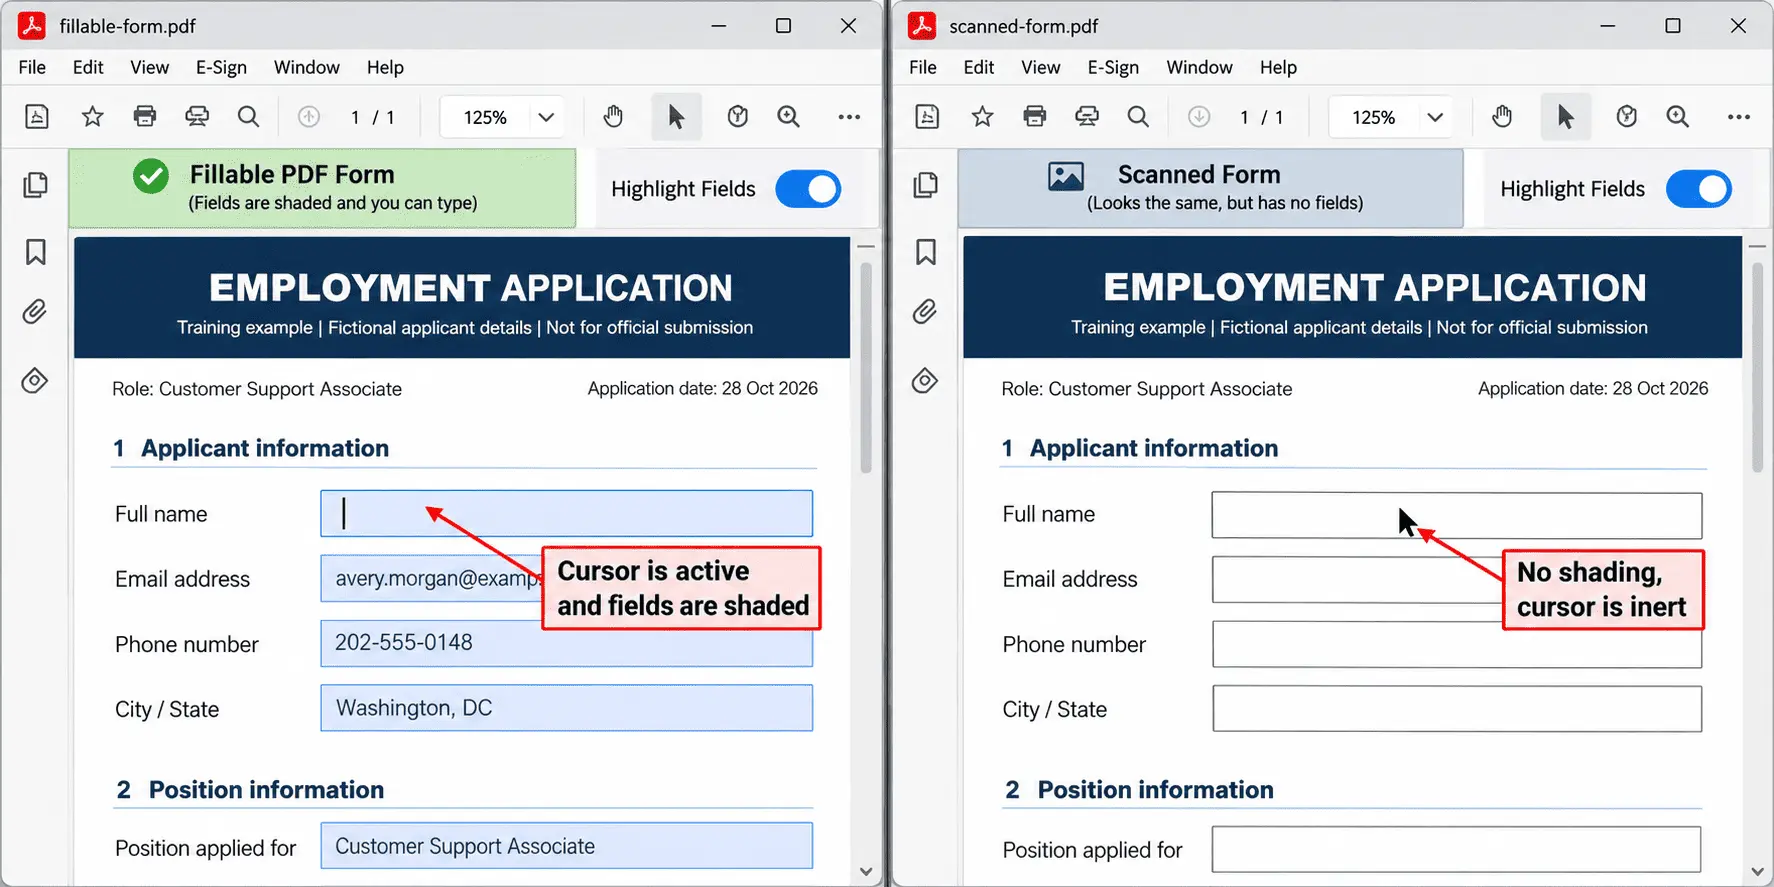Image resolution: width=1774 pixels, height=887 pixels.
Task: Open the Help menu in scanned-form.pdf
Action: pyautogui.click(x=1278, y=67)
